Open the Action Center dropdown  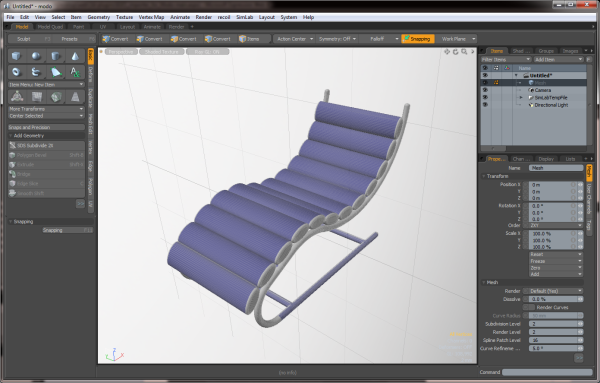tap(295, 39)
